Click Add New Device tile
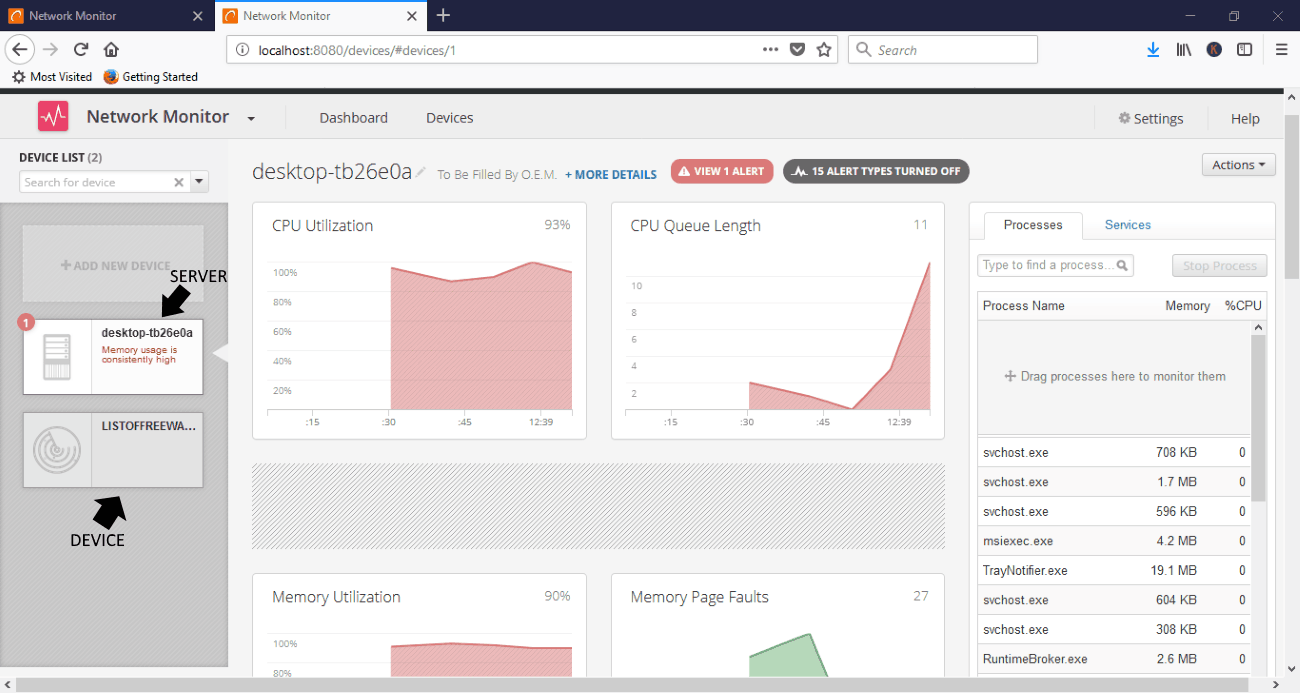This screenshot has width=1300, height=693. [113, 265]
